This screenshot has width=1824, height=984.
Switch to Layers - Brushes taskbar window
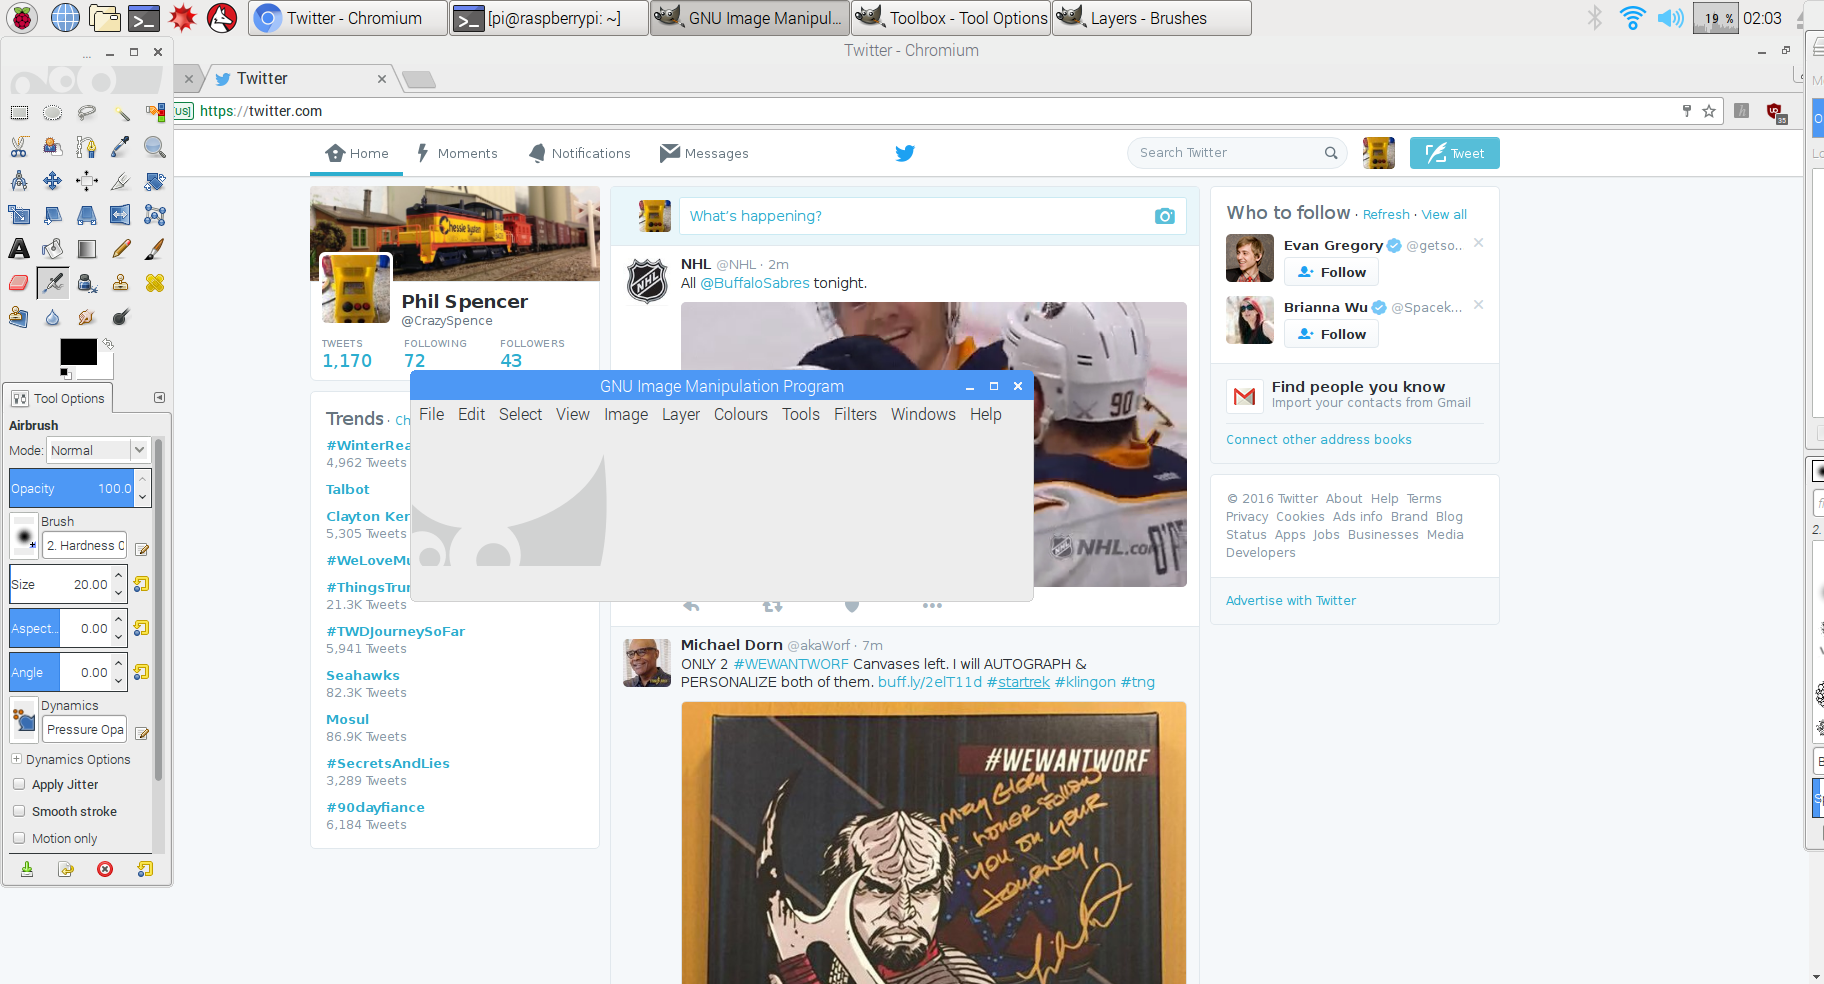[x=1151, y=18]
